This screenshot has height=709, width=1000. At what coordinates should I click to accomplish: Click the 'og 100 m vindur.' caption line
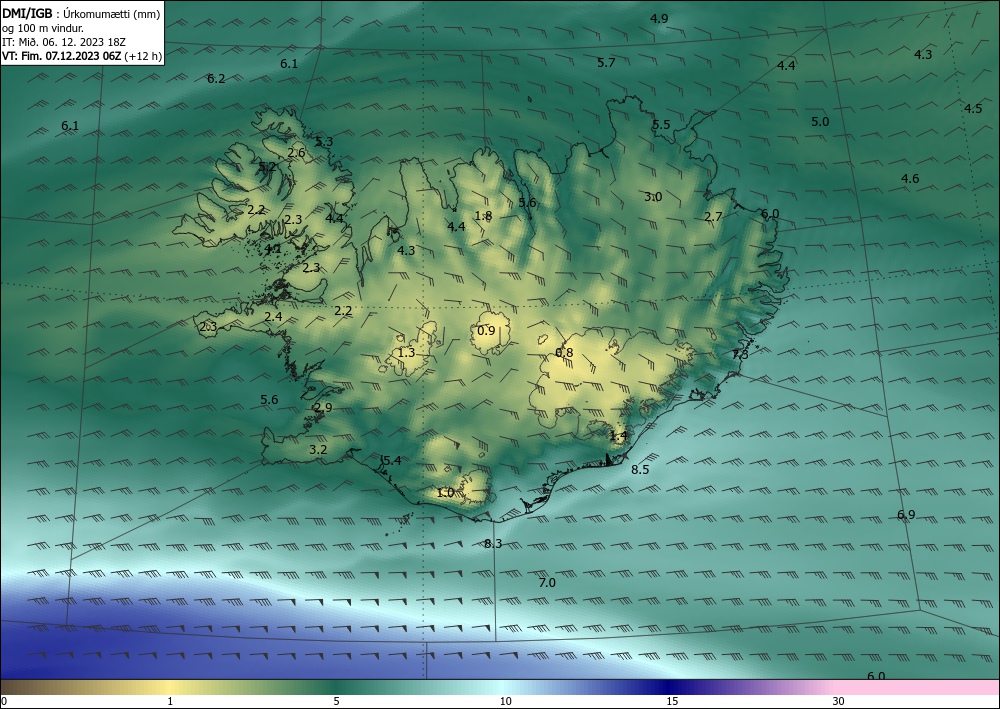click(43, 28)
